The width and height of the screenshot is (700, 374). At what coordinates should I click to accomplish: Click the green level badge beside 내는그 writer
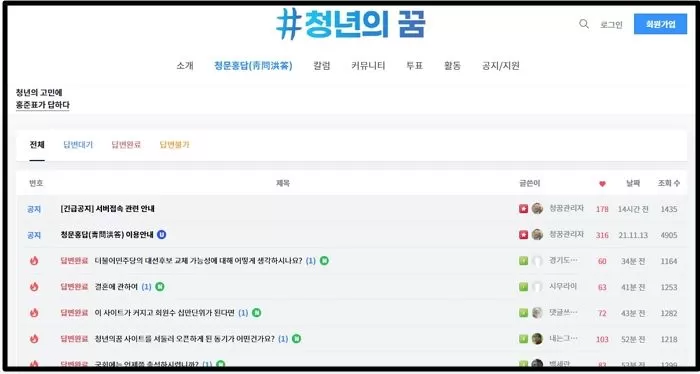[523, 339]
